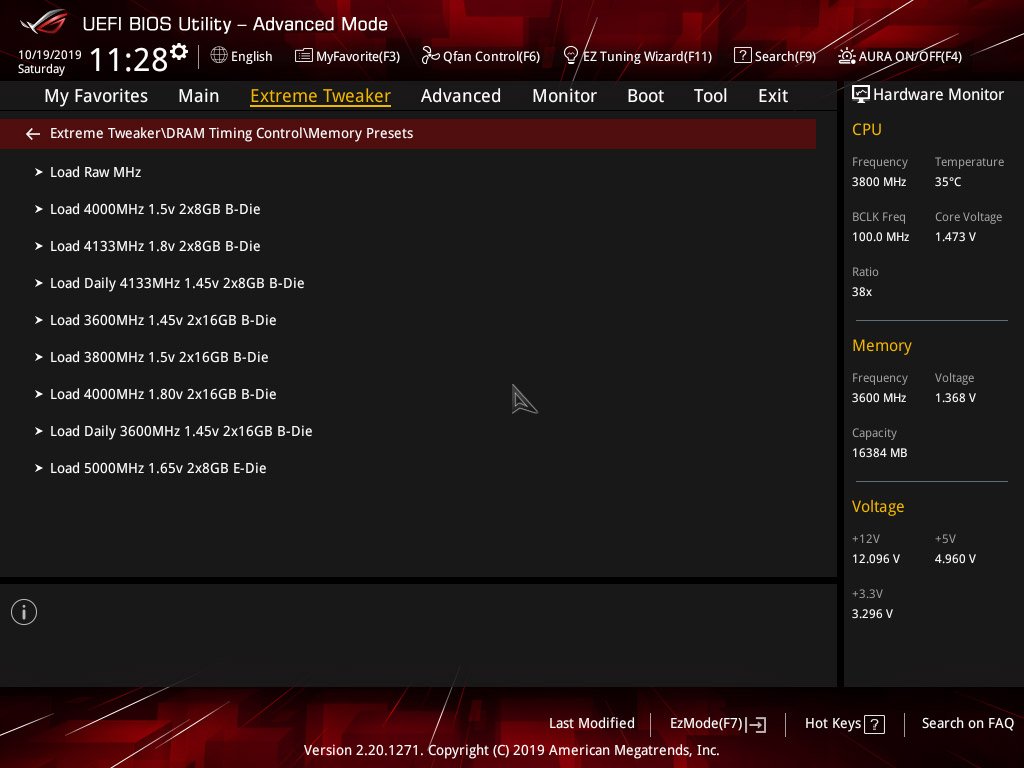Select Load Raw MHz preset

pos(95,172)
